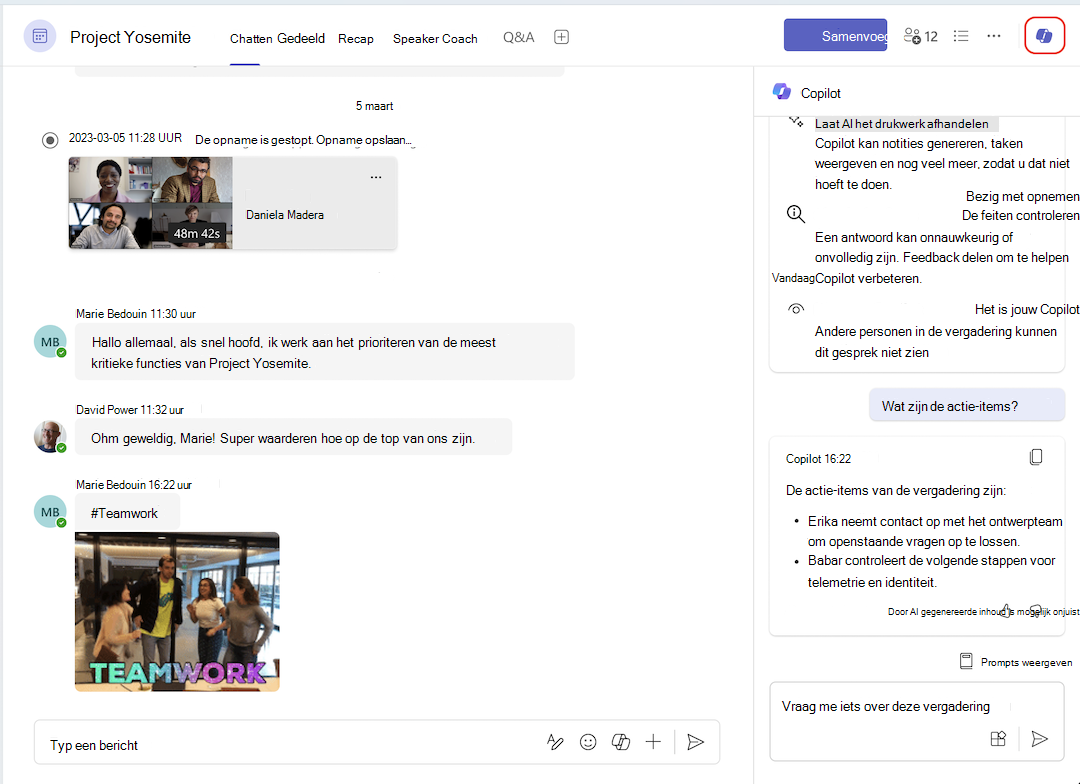The height and width of the screenshot is (784, 1080).
Task: Open Copilot options in the compose bar
Action: click(621, 741)
